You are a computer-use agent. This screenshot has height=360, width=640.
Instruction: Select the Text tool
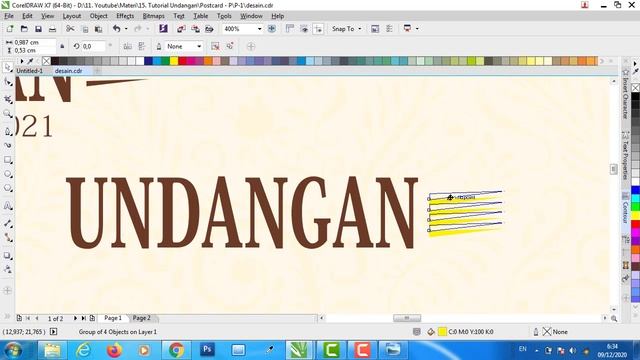tap(7, 206)
